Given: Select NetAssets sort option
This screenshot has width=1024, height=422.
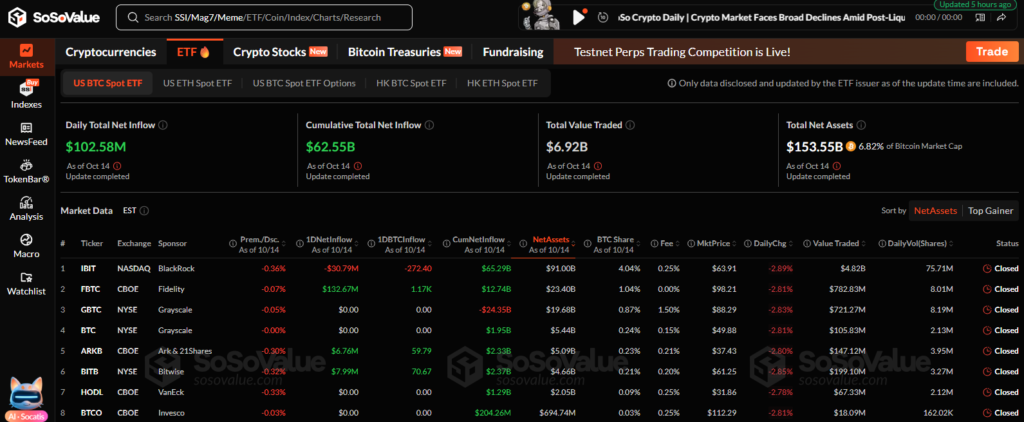Looking at the screenshot, I should (934, 211).
